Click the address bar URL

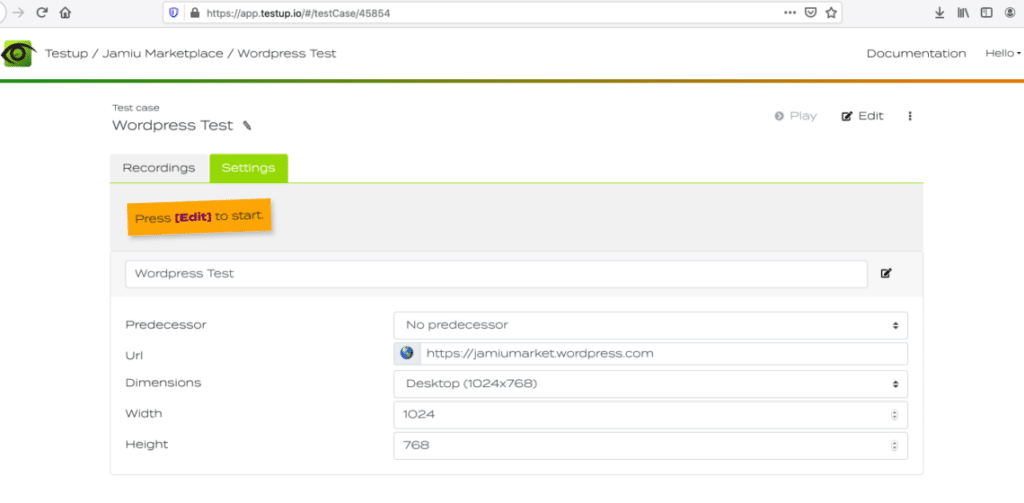click(x=298, y=12)
